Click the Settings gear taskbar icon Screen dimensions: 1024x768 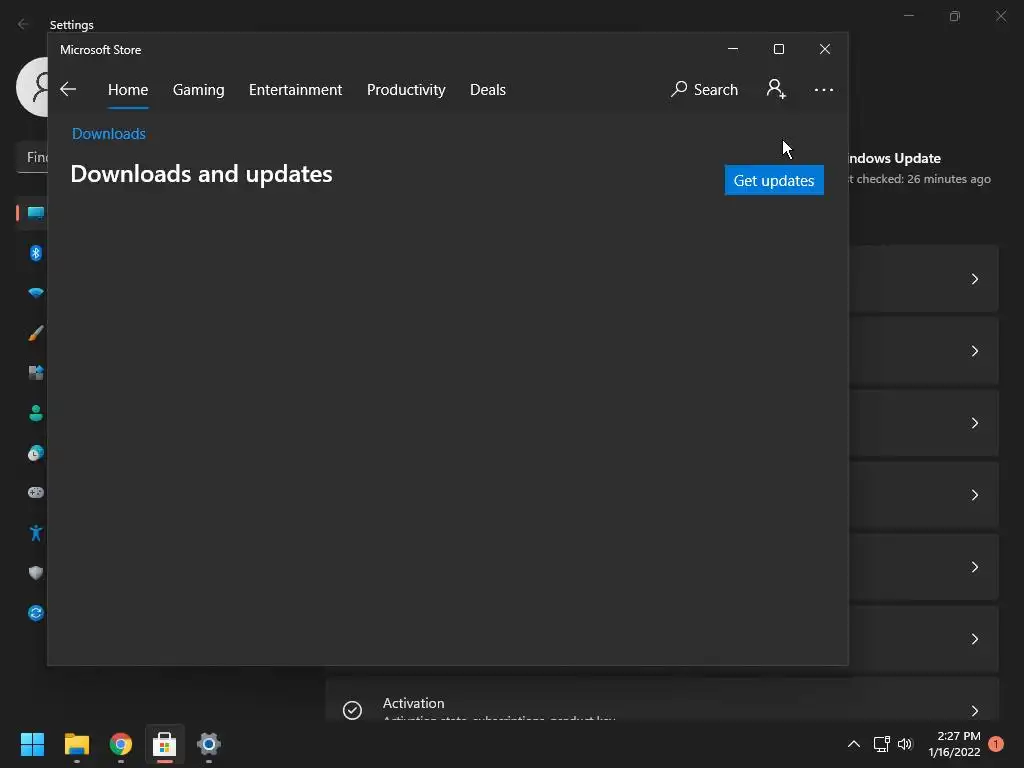[208, 744]
